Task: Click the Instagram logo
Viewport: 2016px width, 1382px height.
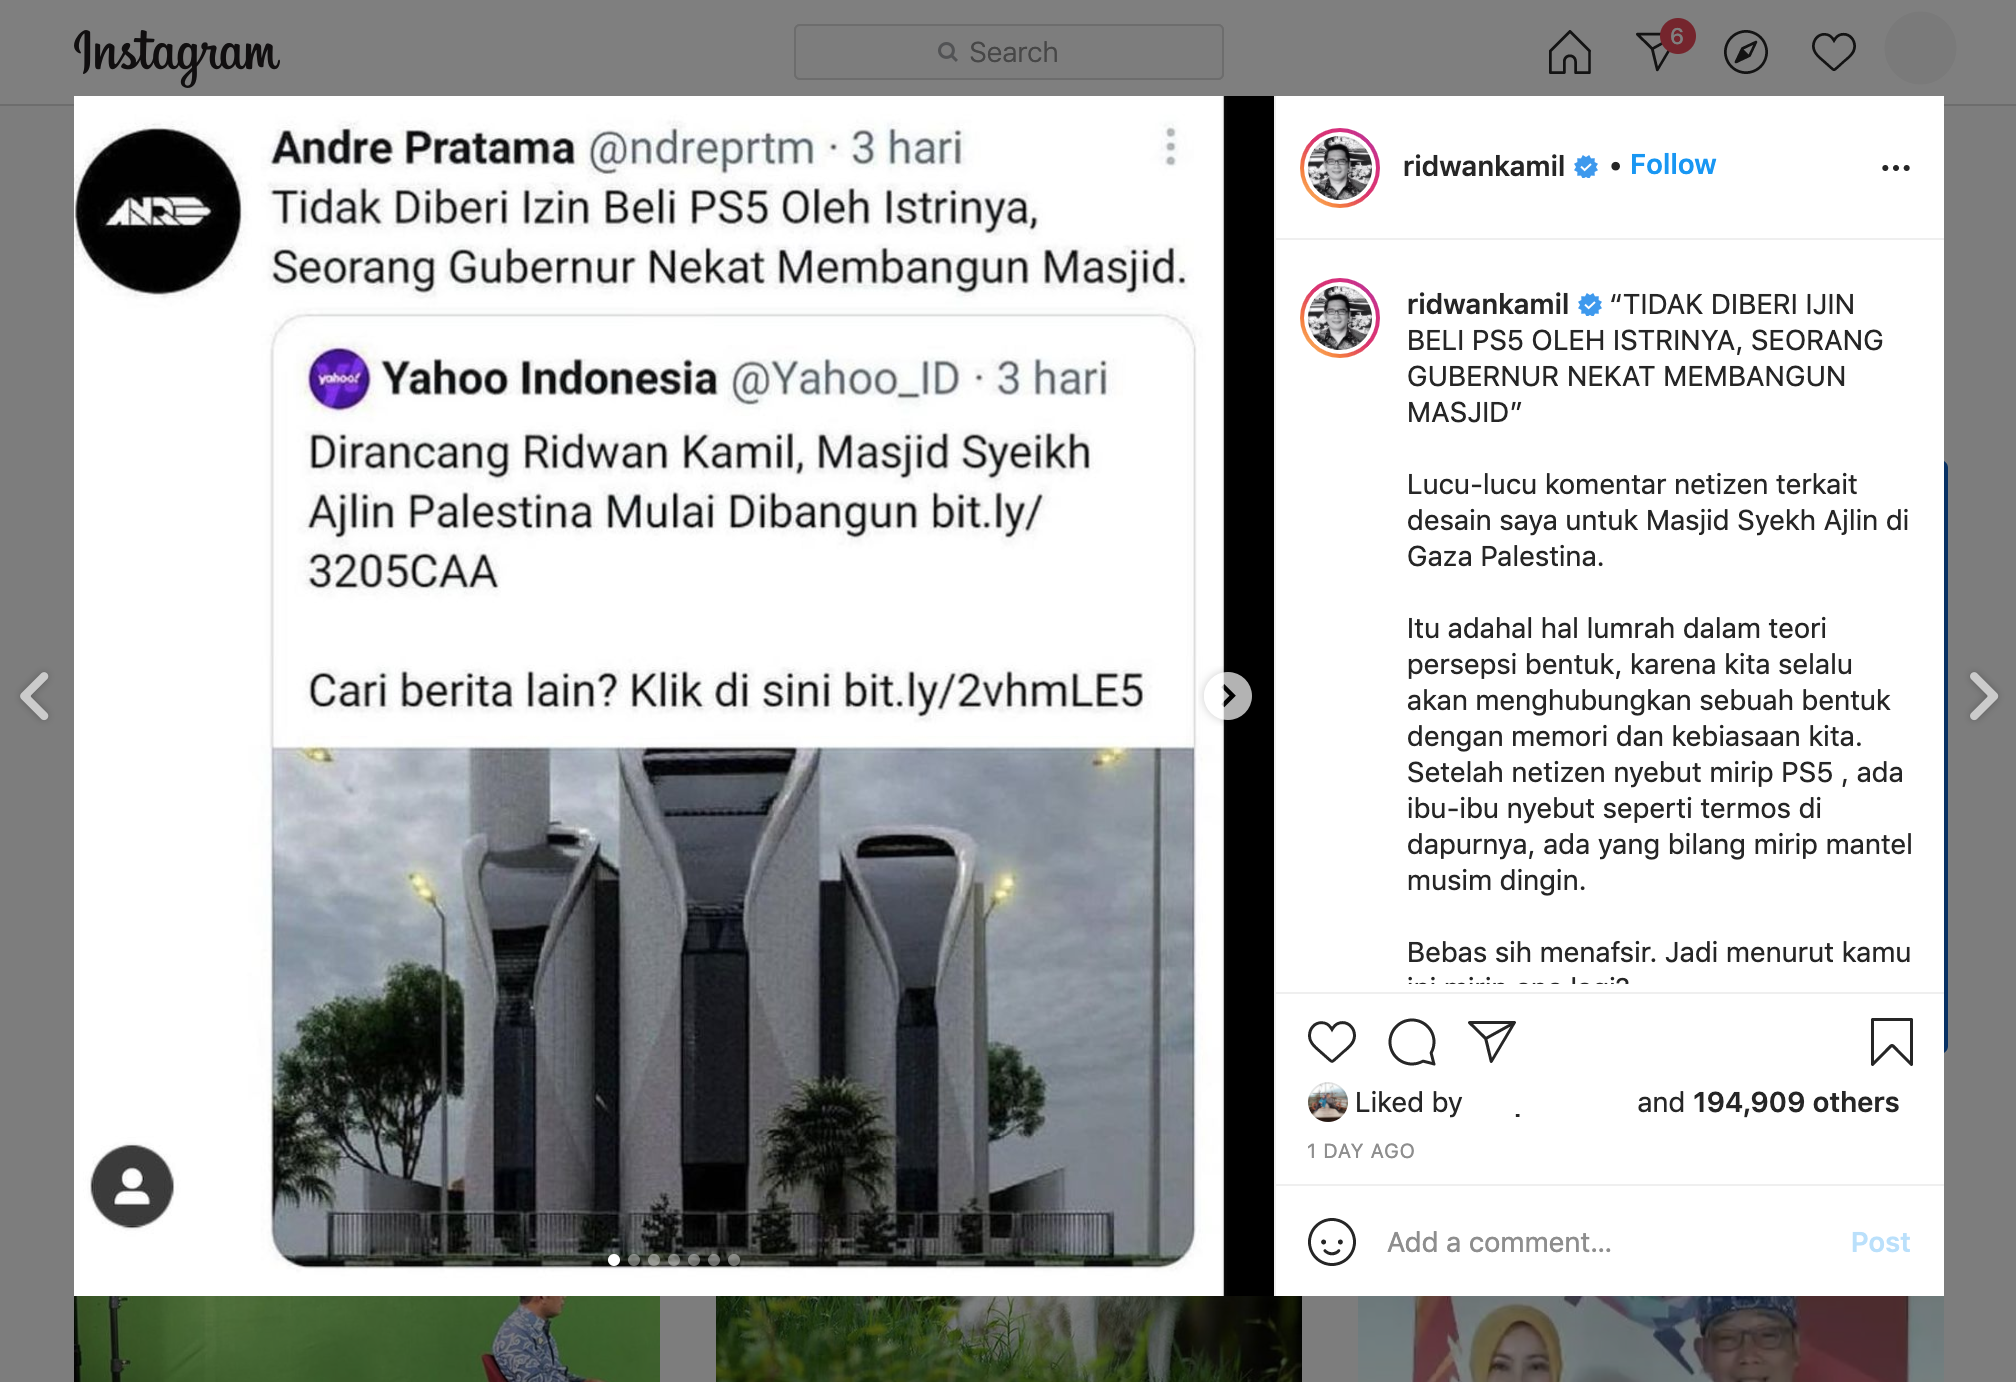Action: tap(177, 55)
